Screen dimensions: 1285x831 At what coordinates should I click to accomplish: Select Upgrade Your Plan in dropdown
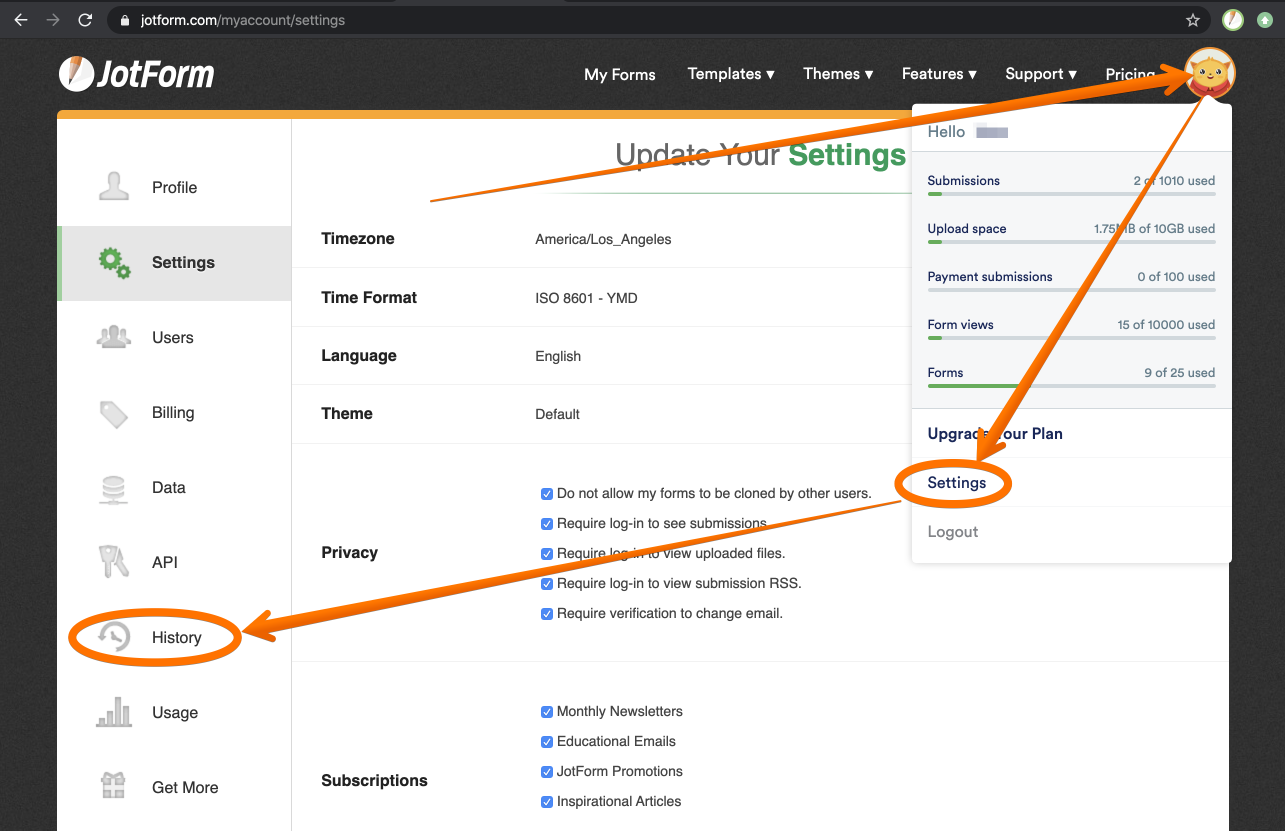[995, 434]
